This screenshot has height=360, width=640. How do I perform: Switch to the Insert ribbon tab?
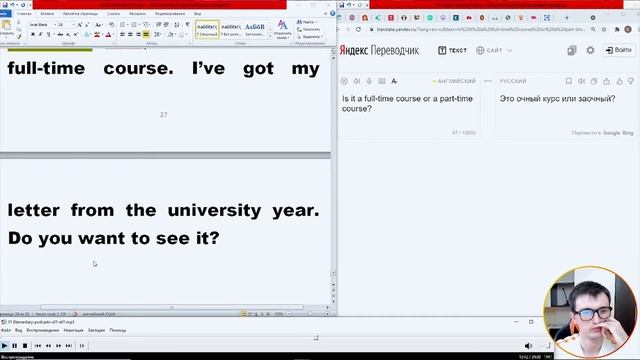(x=47, y=14)
